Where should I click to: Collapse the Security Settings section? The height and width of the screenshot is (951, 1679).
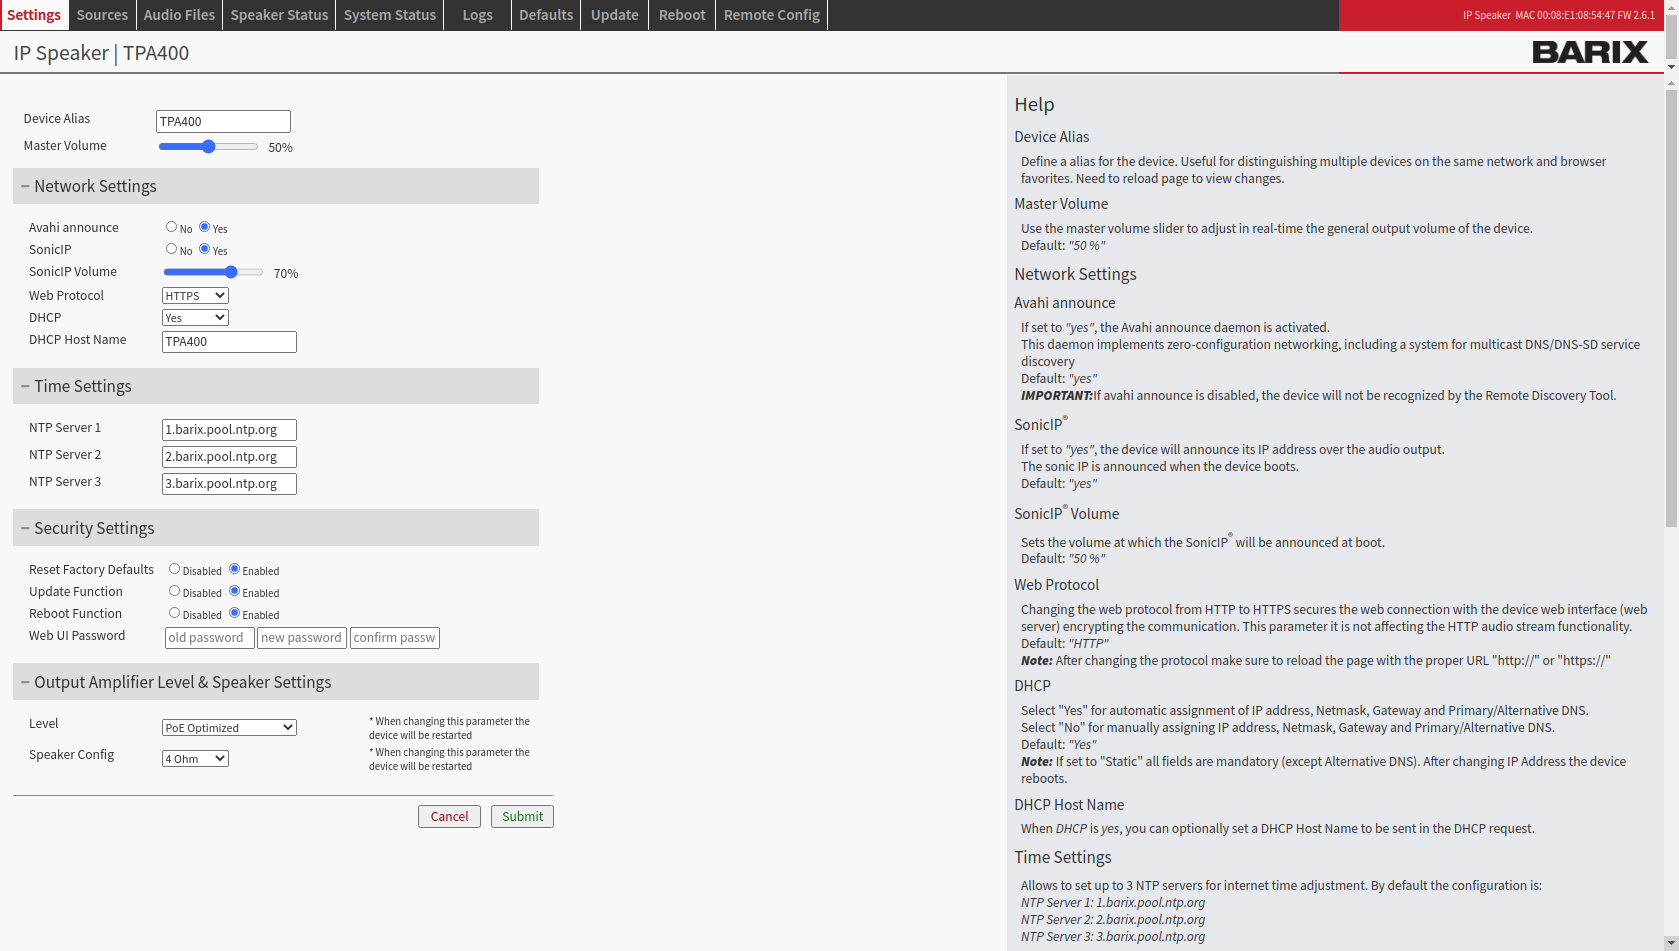point(26,528)
